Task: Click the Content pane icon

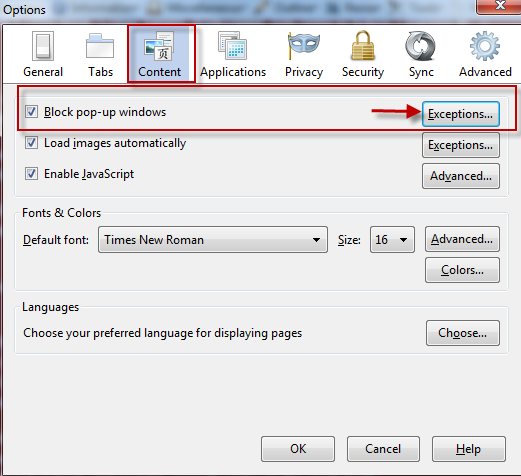Action: (x=160, y=46)
